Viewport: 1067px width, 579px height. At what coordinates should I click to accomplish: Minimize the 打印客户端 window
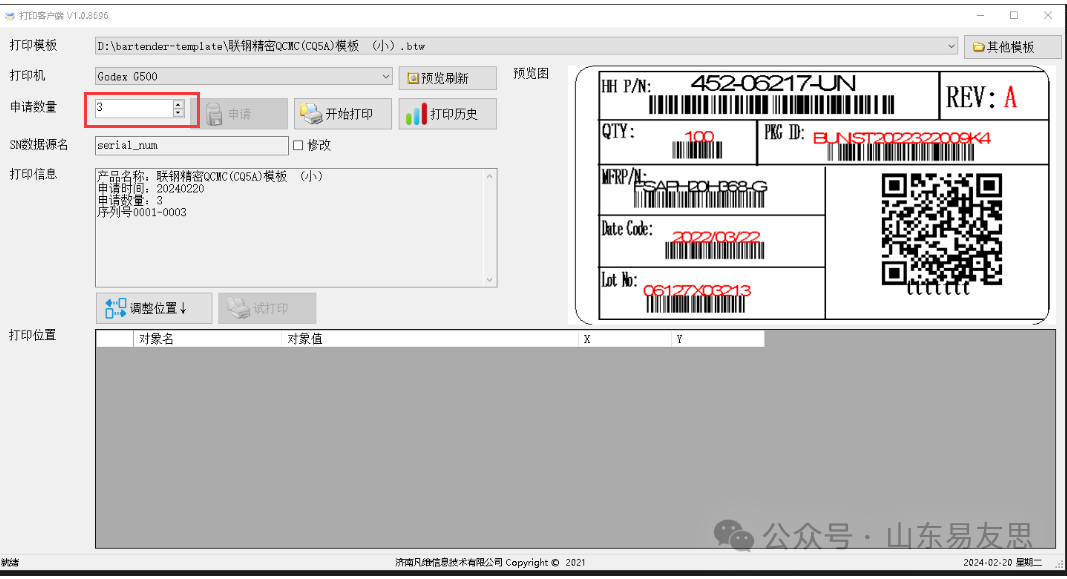coord(981,15)
